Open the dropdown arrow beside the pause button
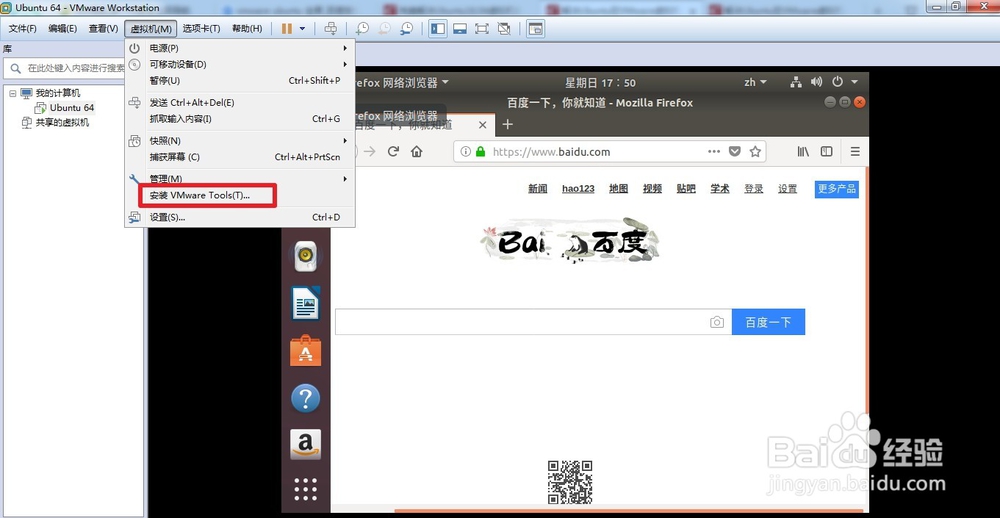 point(302,29)
